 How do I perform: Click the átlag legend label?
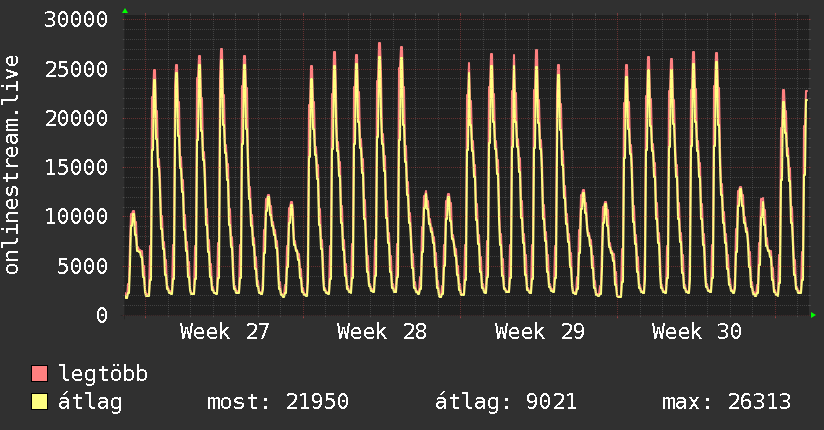coord(90,402)
